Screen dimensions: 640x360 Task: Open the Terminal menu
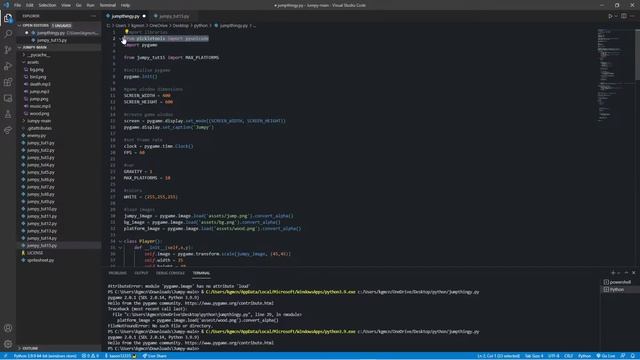pyautogui.click(x=108, y=5)
